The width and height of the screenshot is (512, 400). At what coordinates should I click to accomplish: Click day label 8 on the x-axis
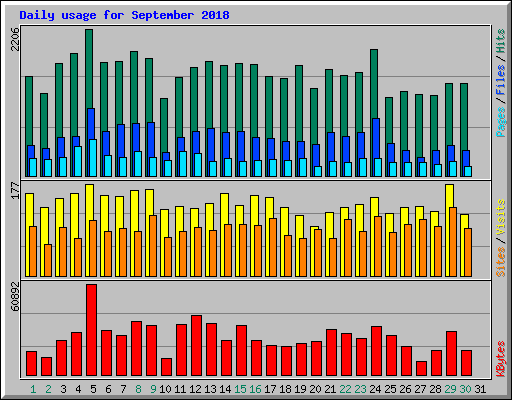pyautogui.click(x=138, y=389)
